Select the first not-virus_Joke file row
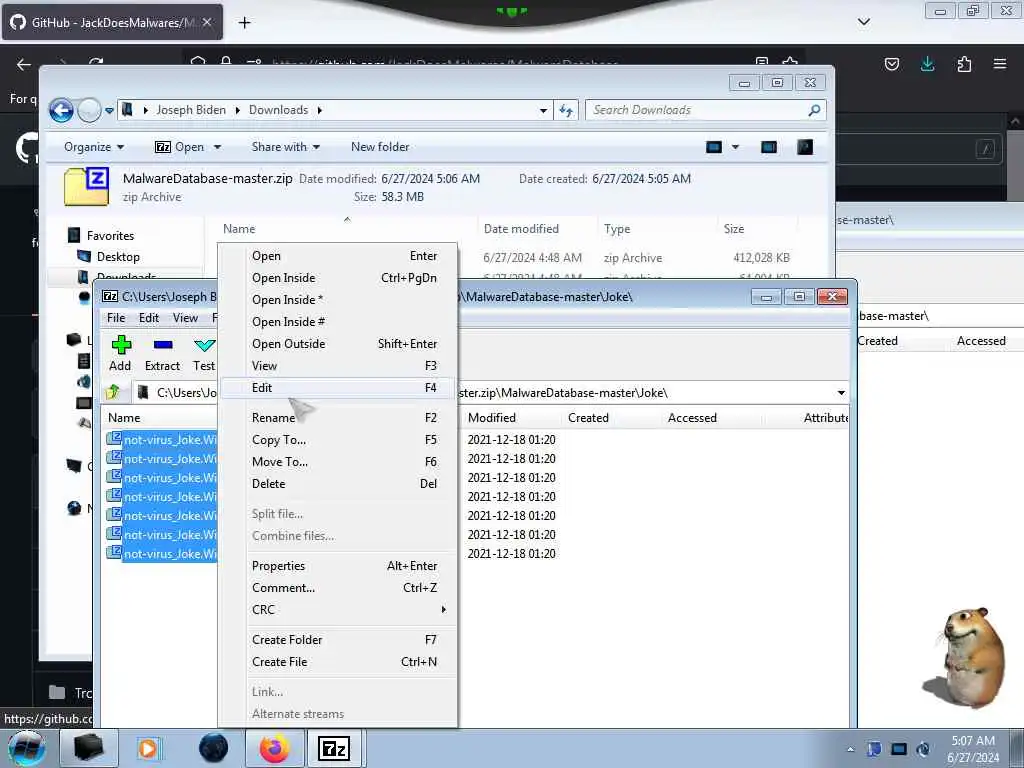This screenshot has height=768, width=1024. [x=161, y=440]
